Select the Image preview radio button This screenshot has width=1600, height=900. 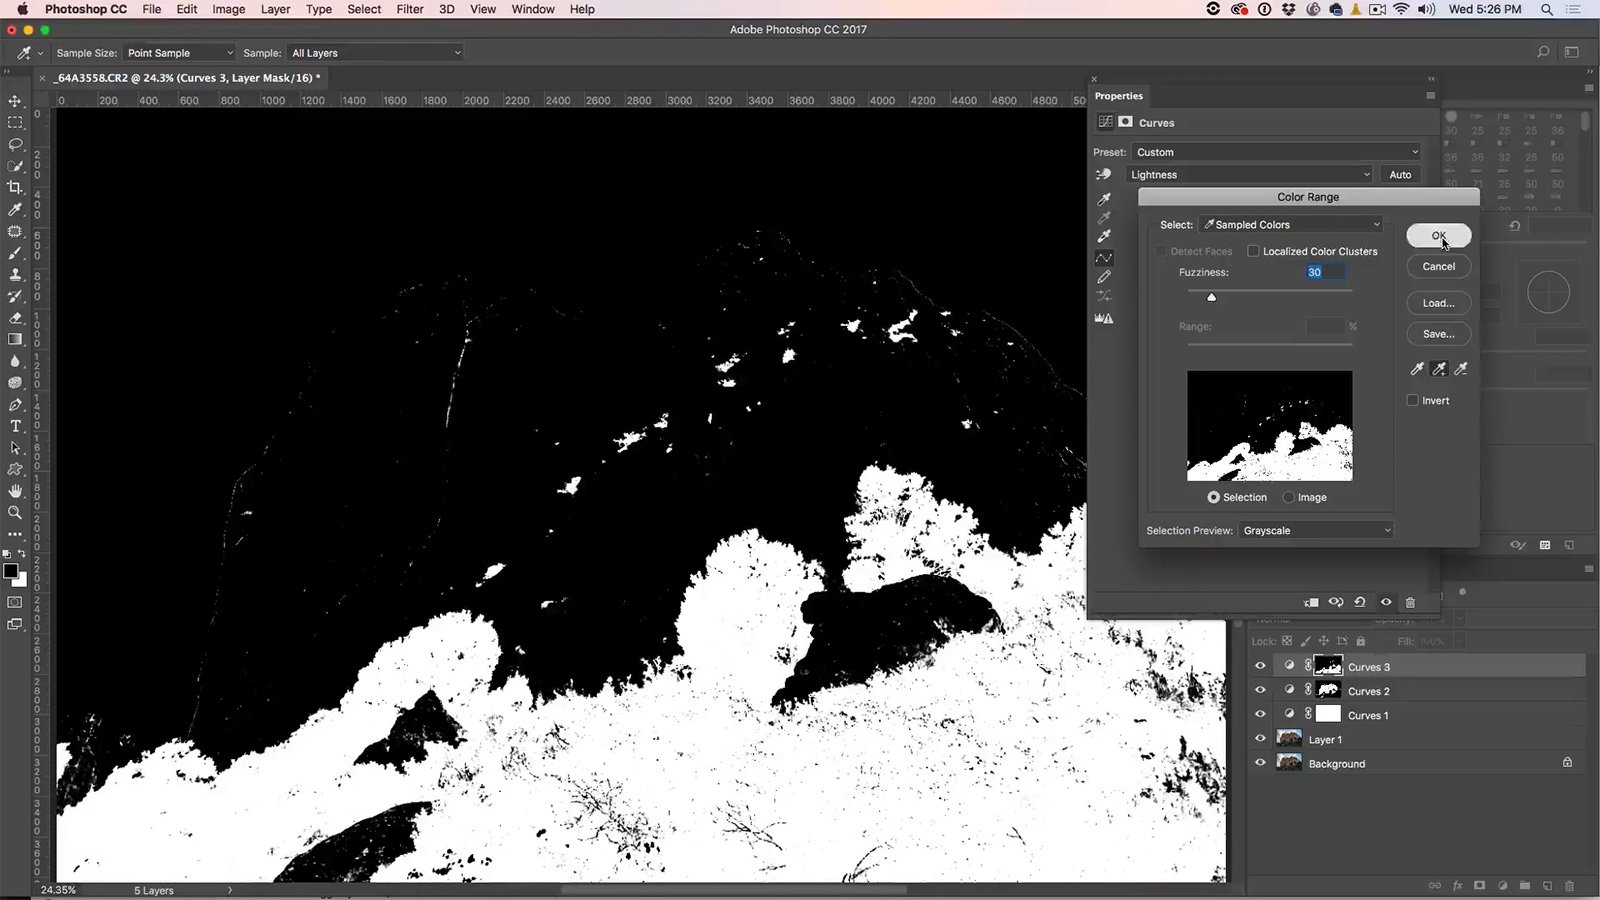(1288, 497)
